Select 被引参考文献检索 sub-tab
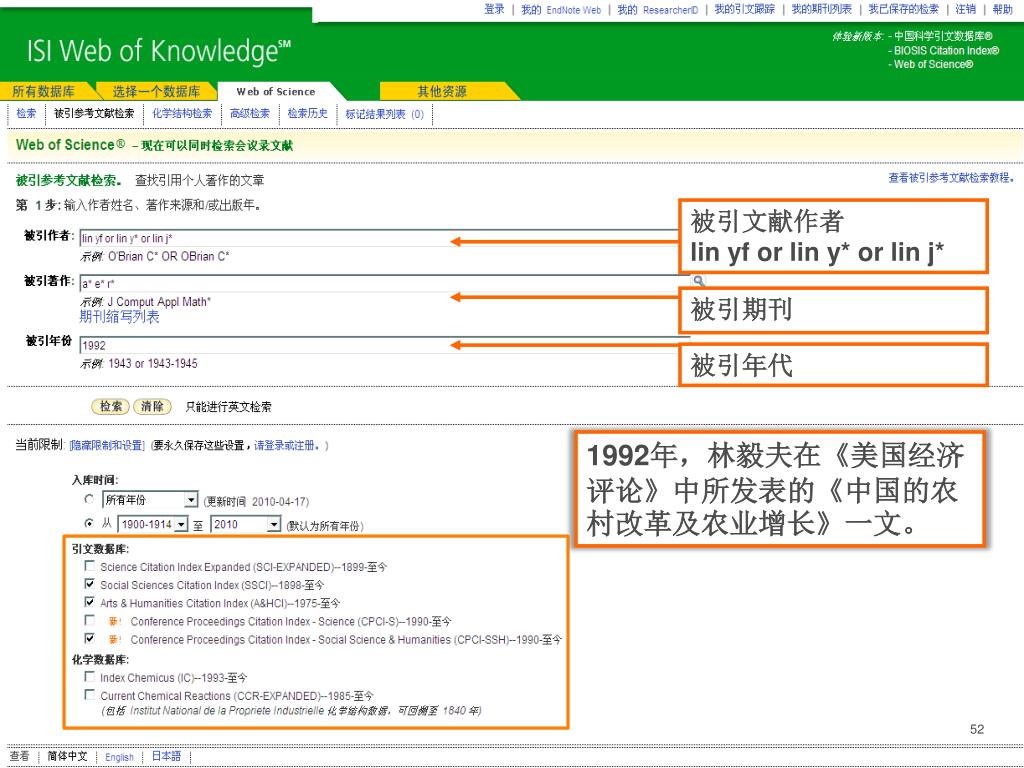 coord(94,113)
